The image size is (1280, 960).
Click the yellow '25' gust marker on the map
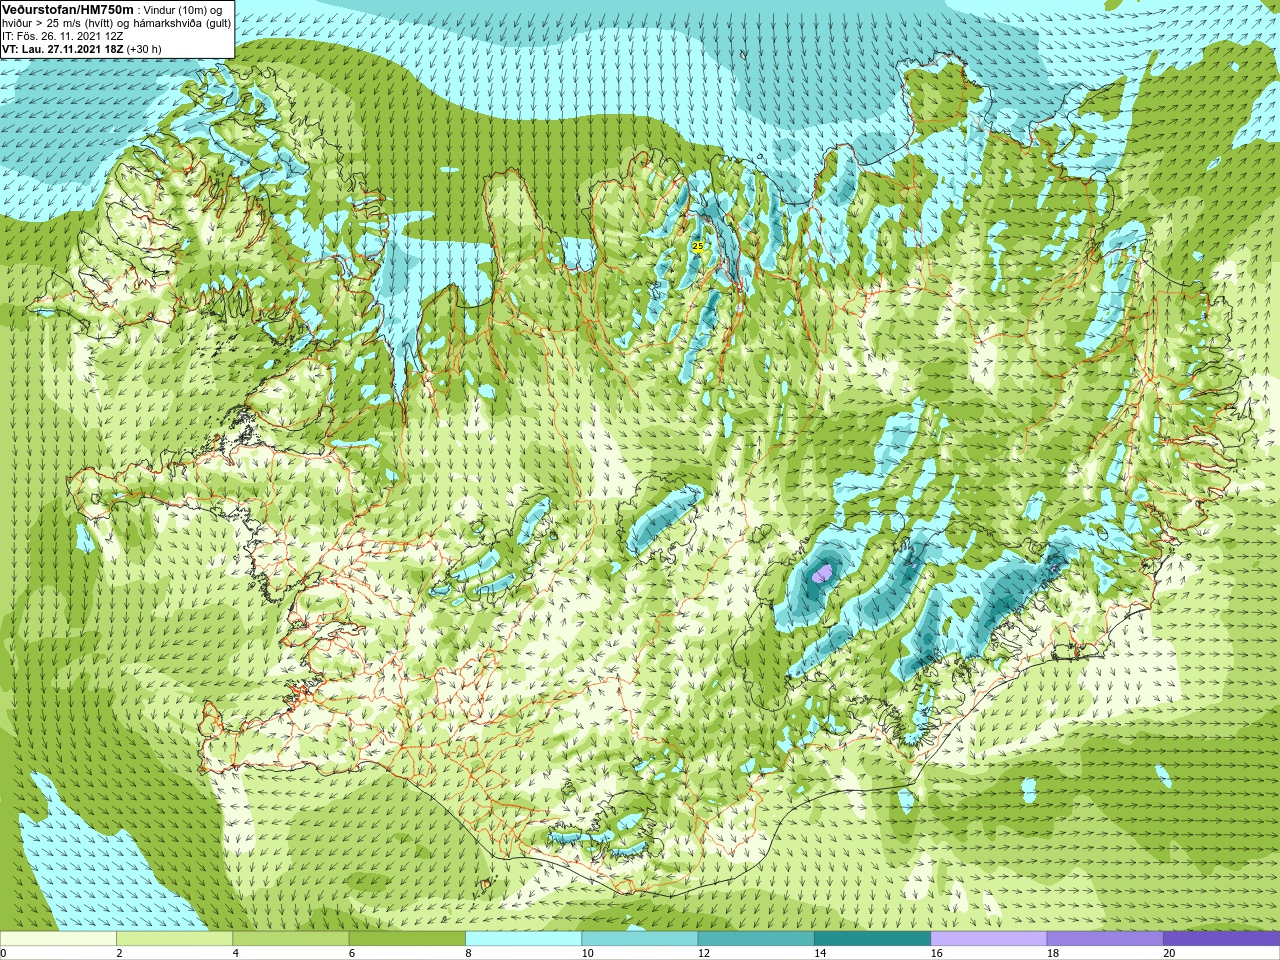point(698,246)
